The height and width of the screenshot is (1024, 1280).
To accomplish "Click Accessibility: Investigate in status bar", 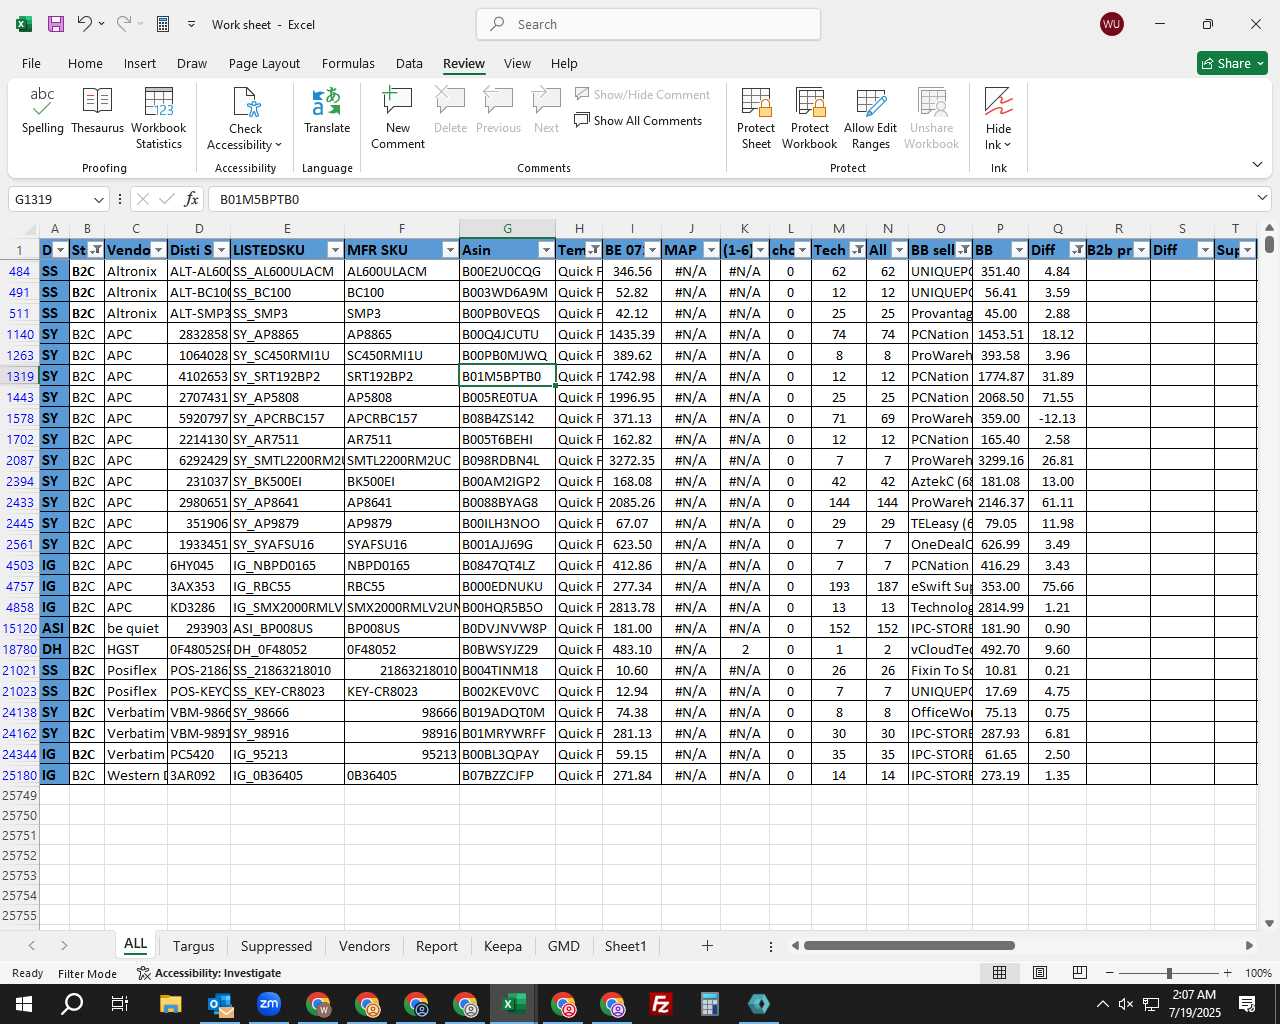I will [209, 973].
